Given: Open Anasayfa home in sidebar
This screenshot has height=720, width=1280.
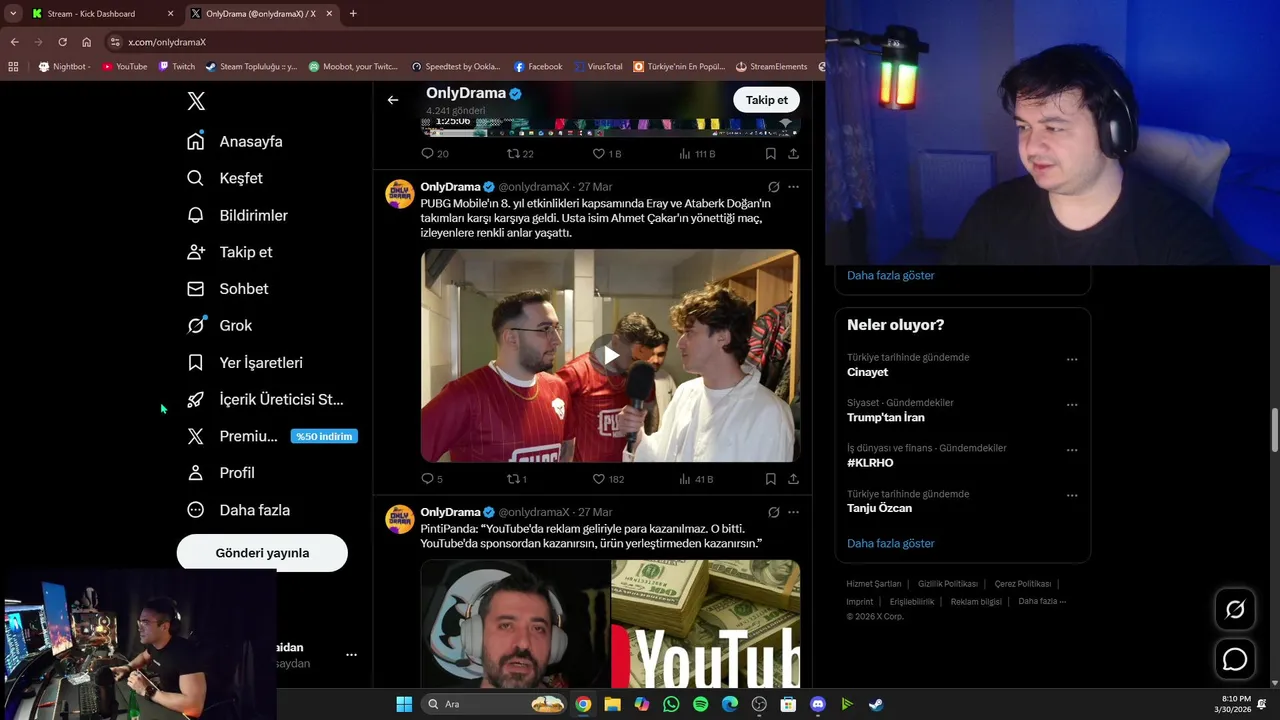Looking at the screenshot, I should tap(235, 141).
